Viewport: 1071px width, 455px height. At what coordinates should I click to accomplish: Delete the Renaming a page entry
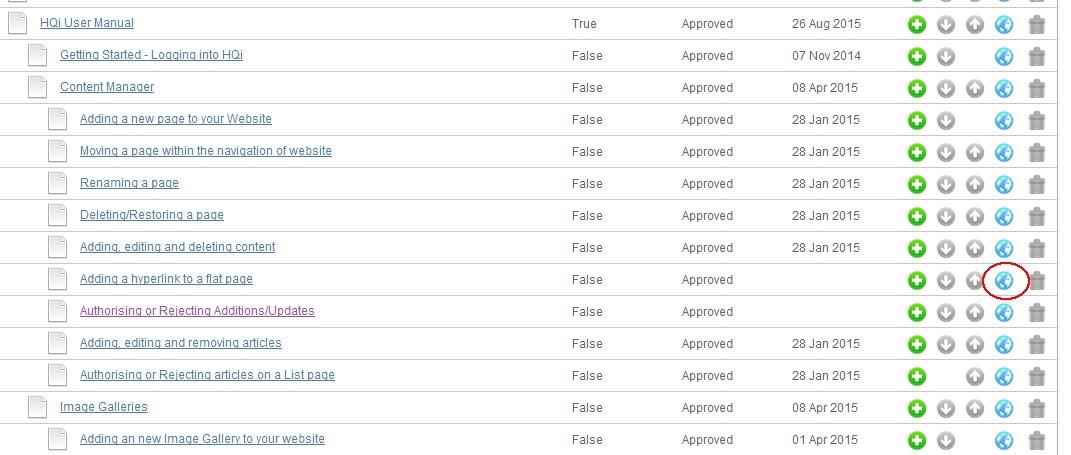(x=1037, y=184)
